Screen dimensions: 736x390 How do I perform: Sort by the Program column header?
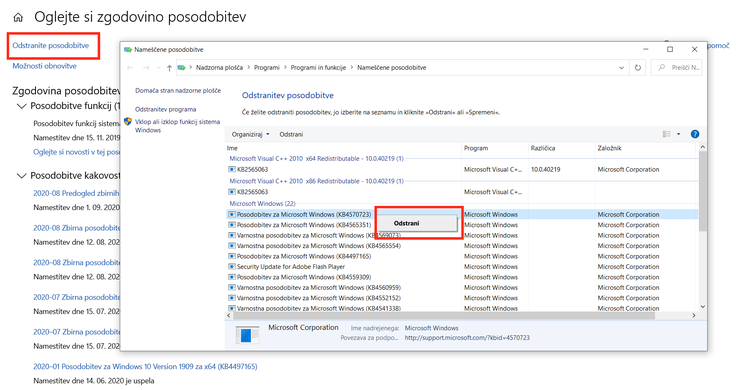point(495,148)
